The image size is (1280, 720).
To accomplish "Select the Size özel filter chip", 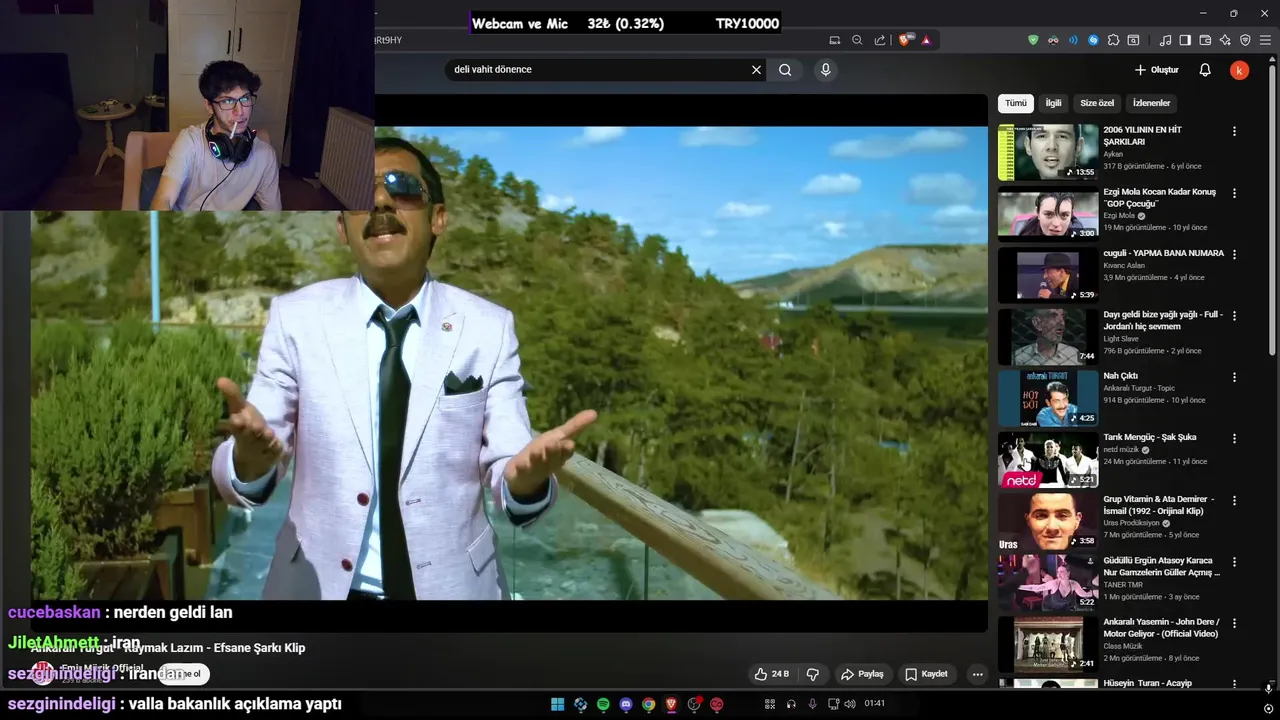I will click(1097, 103).
